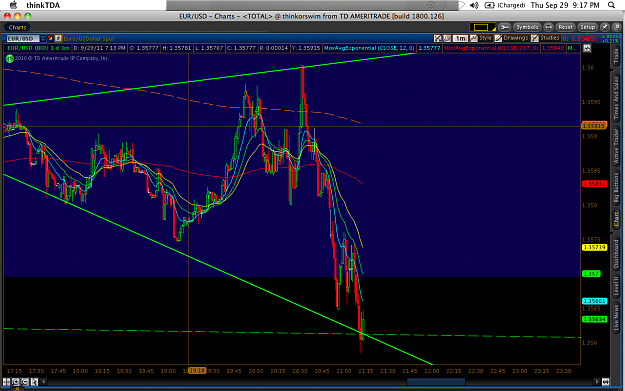Open the Active Trader side tab
The width and height of the screenshot is (625, 391).
point(617,147)
